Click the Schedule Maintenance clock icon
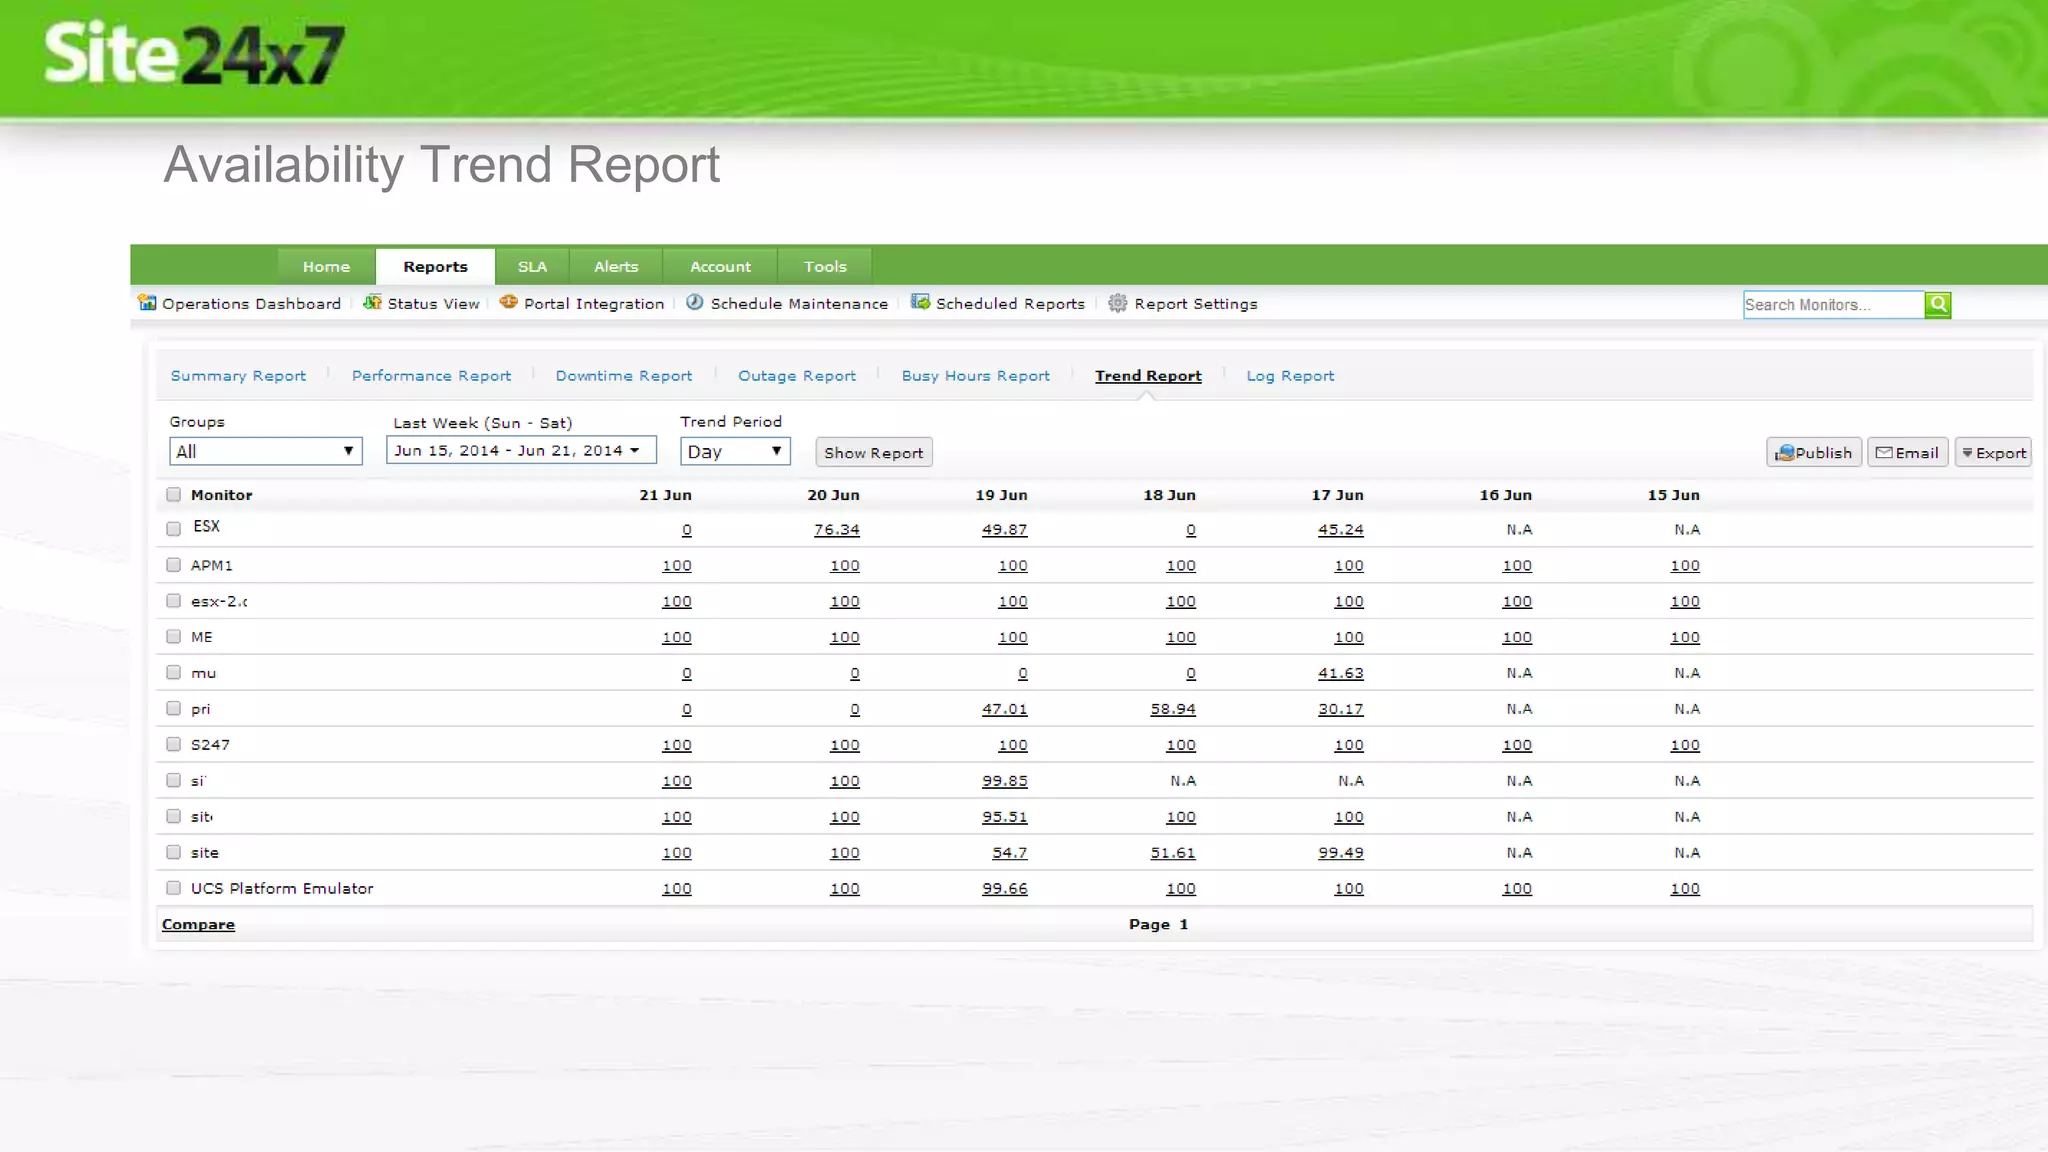2048x1152 pixels. (x=694, y=302)
